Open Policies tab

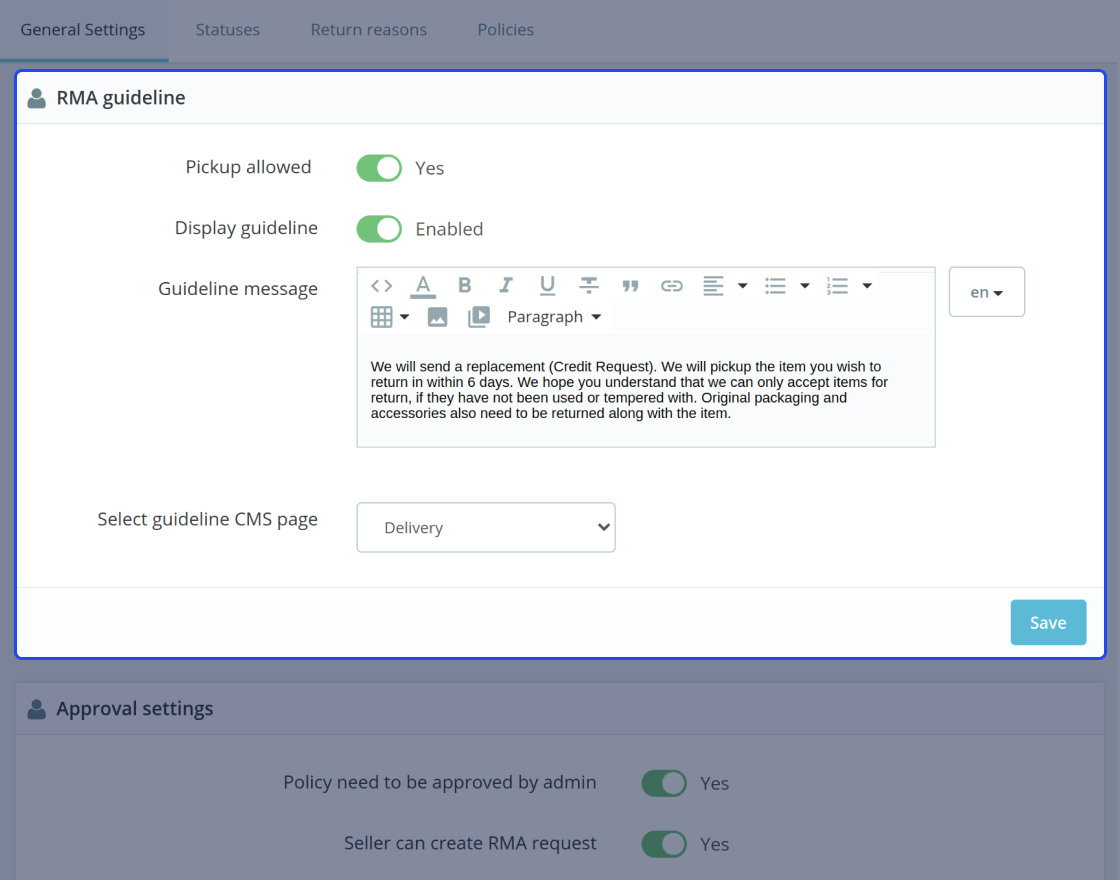click(506, 29)
